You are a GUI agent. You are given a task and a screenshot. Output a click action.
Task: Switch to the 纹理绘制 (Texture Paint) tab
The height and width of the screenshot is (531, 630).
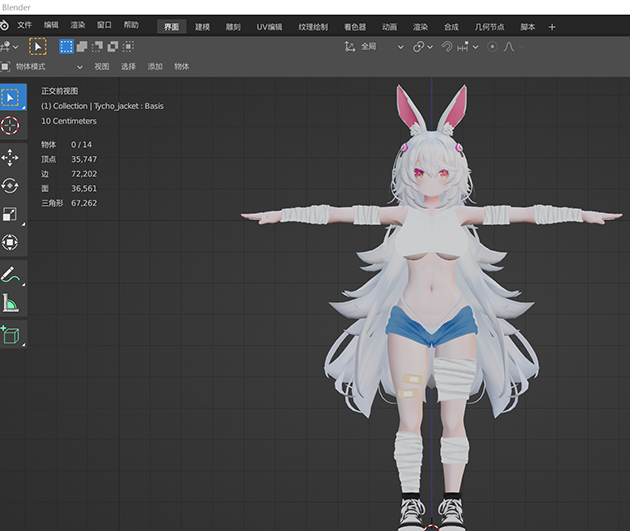313,27
